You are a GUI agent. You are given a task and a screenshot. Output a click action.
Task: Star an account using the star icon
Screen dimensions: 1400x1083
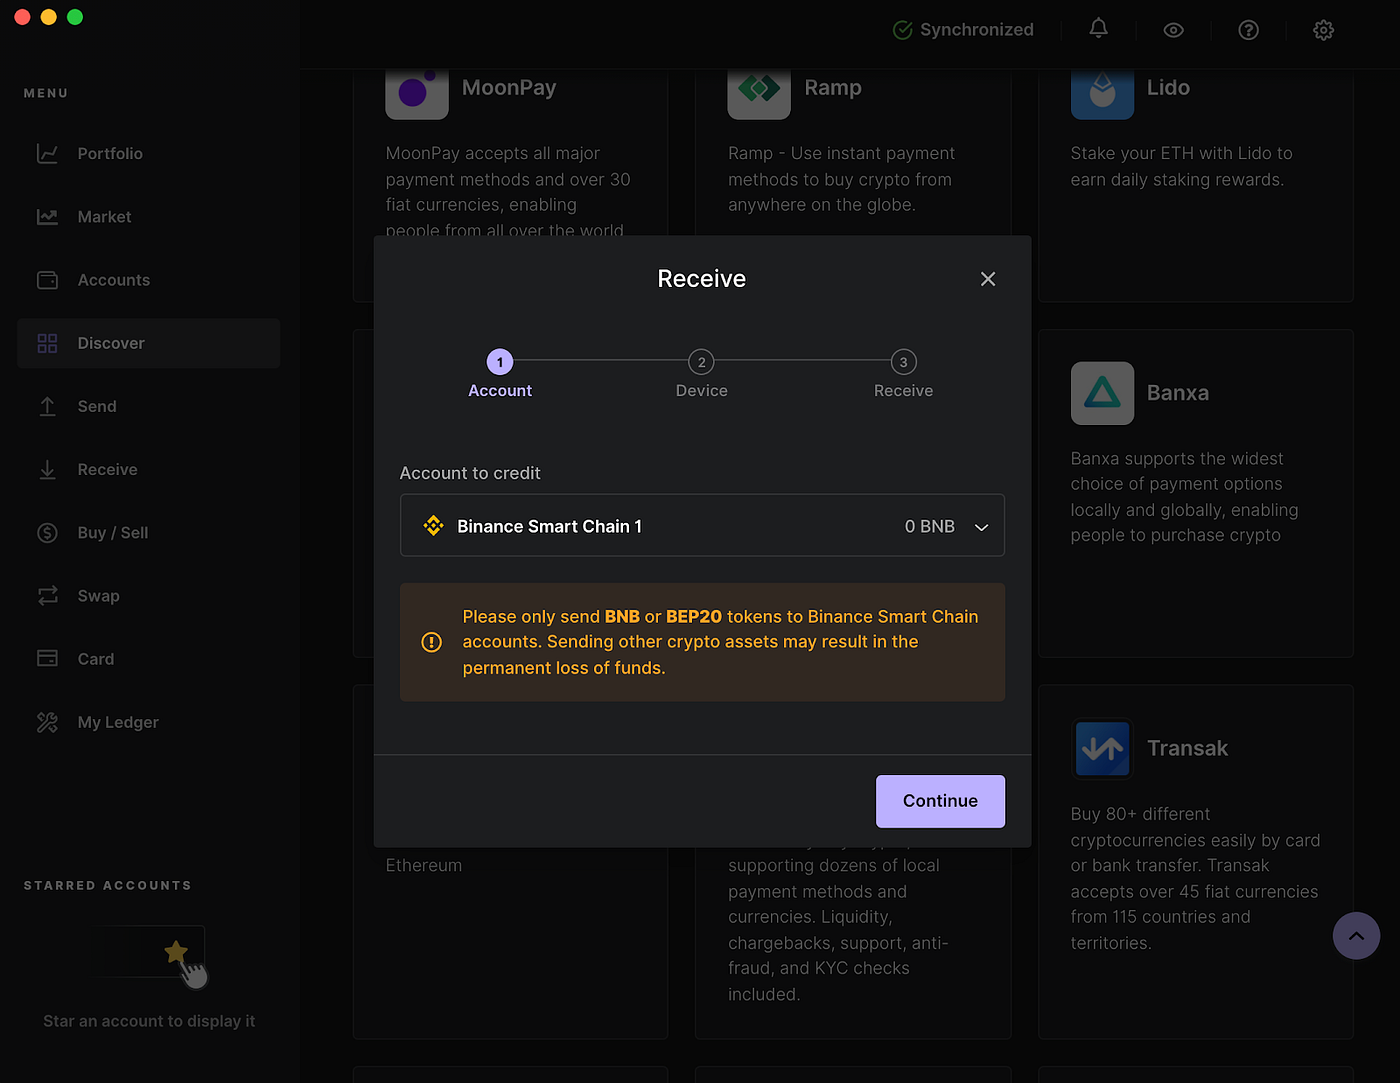pos(177,950)
